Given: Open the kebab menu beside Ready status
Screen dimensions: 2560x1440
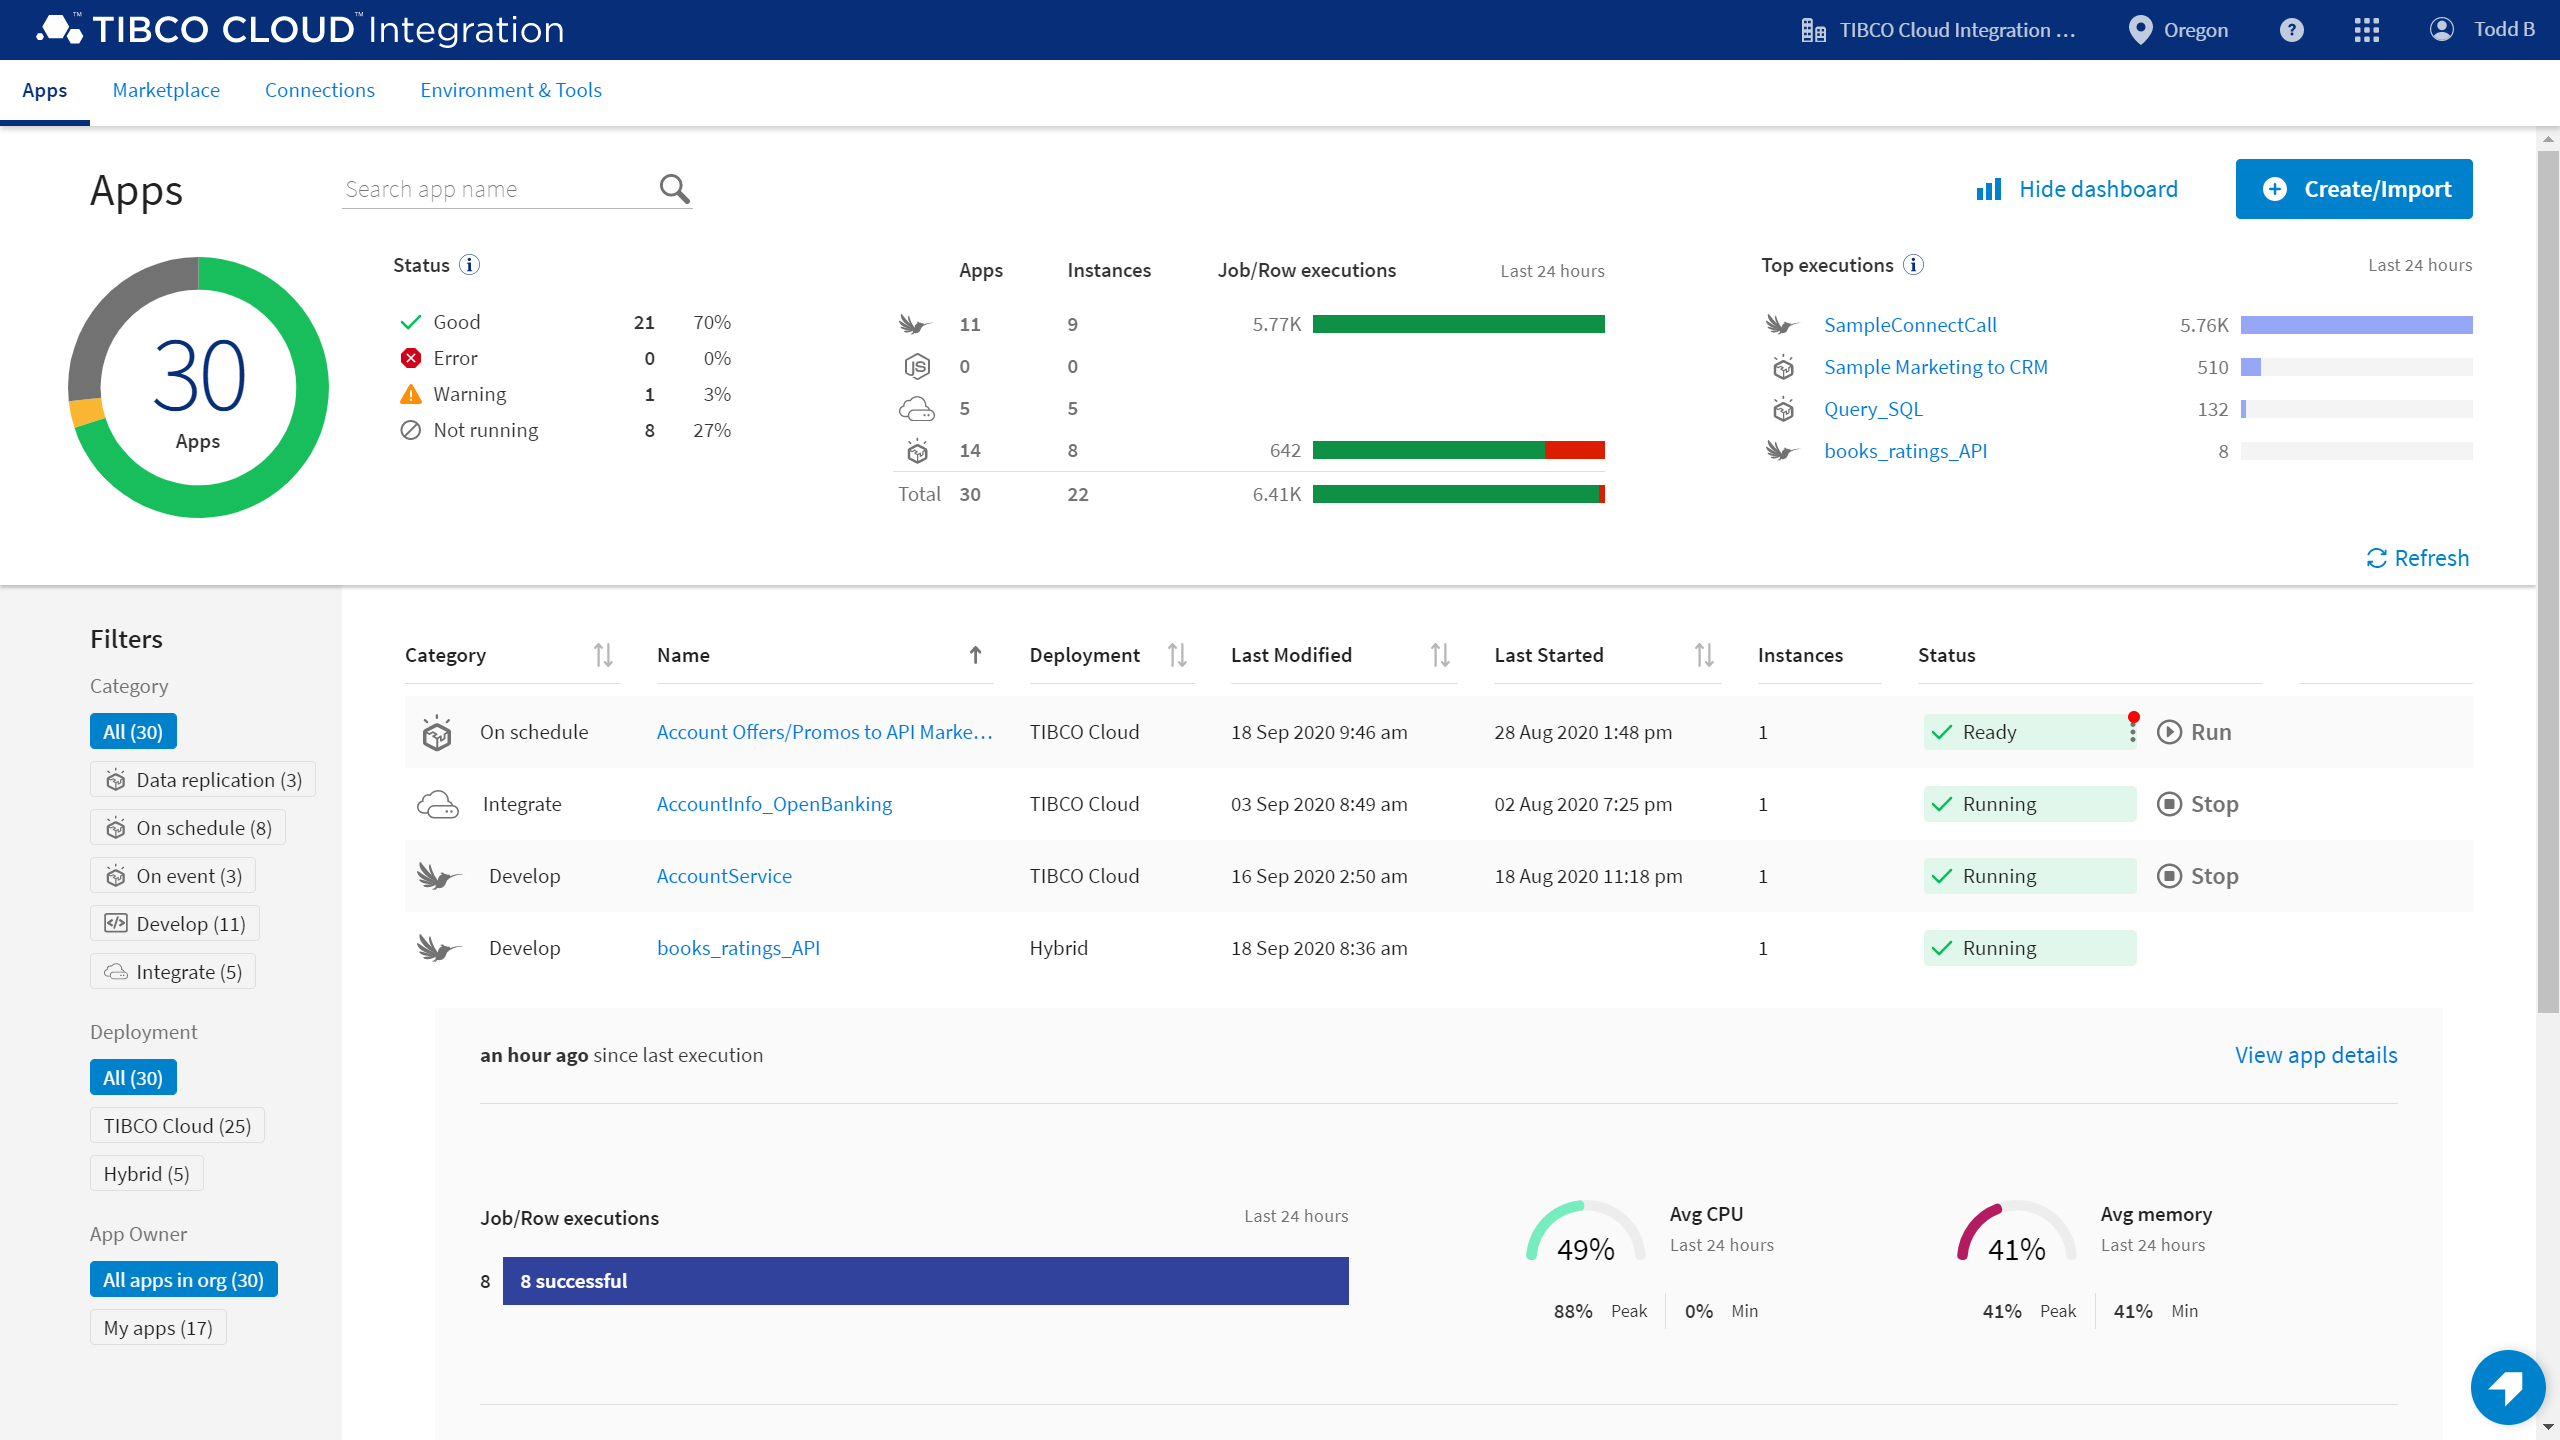Looking at the screenshot, I should tap(2133, 731).
